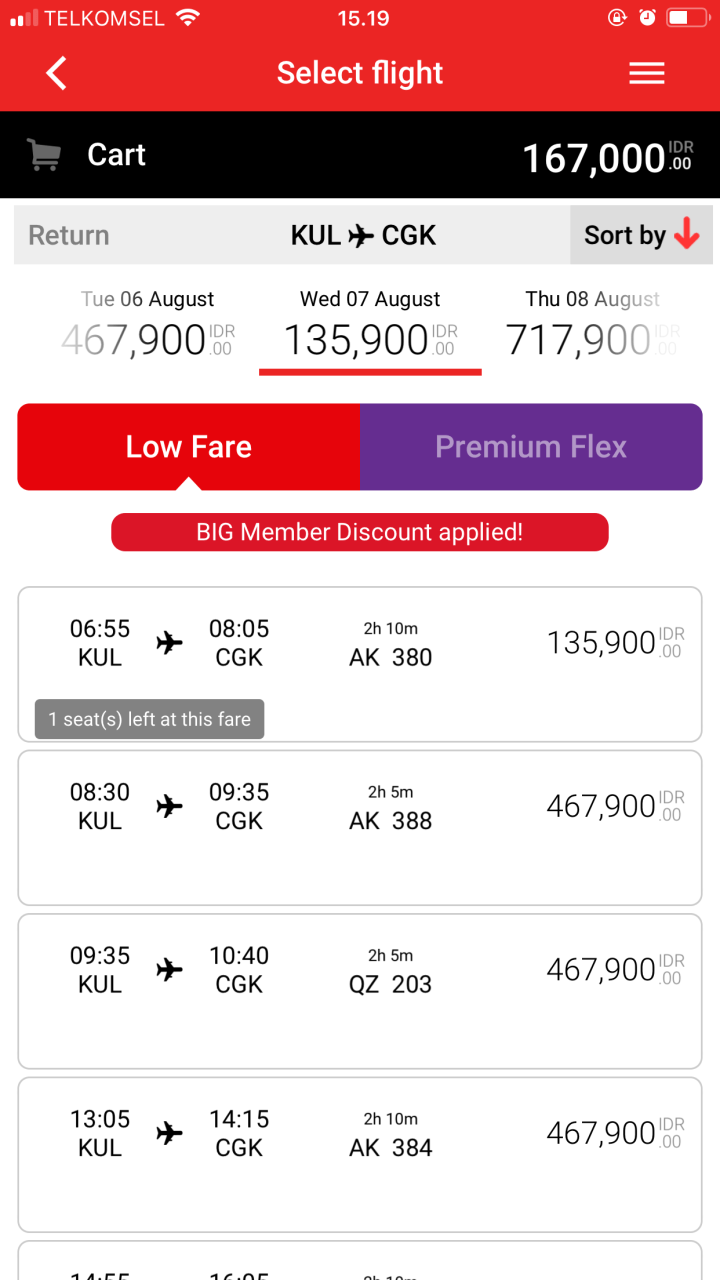
Task: Tap the shopping cart icon
Action: (x=44, y=155)
